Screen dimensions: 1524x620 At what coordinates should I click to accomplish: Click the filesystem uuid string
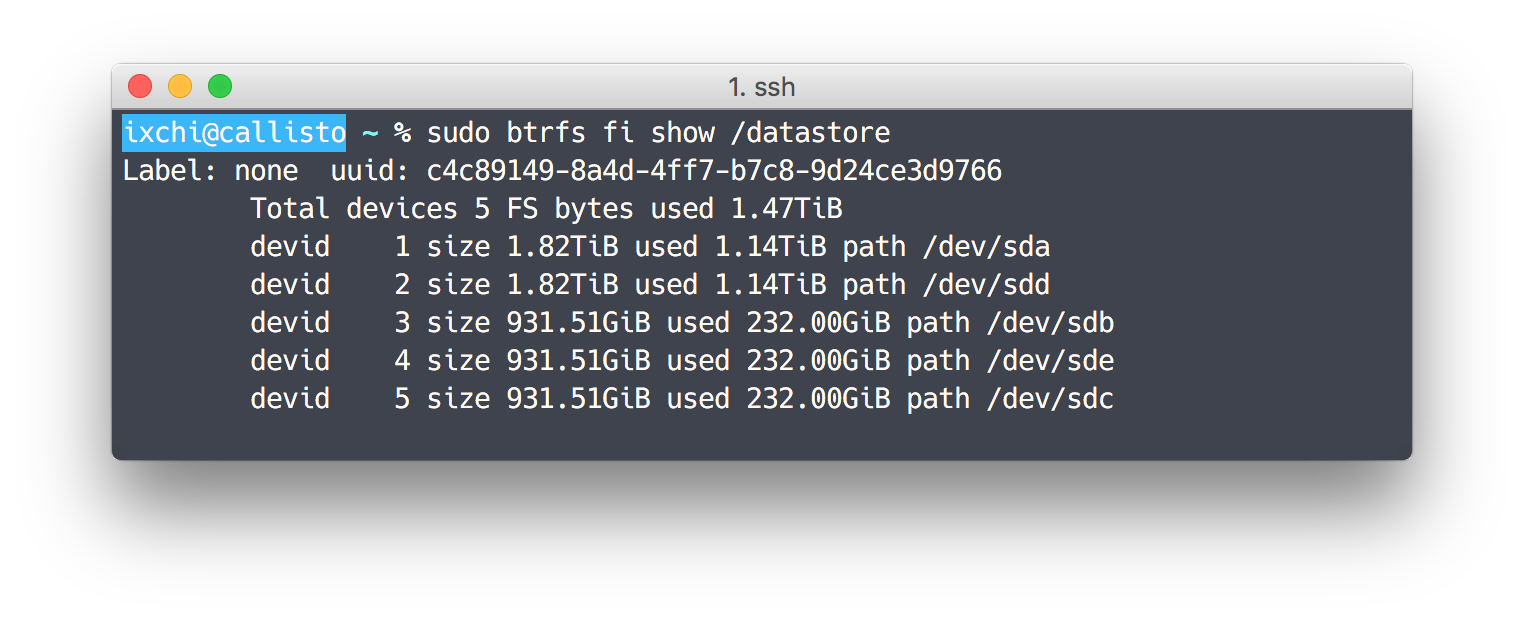click(x=714, y=171)
